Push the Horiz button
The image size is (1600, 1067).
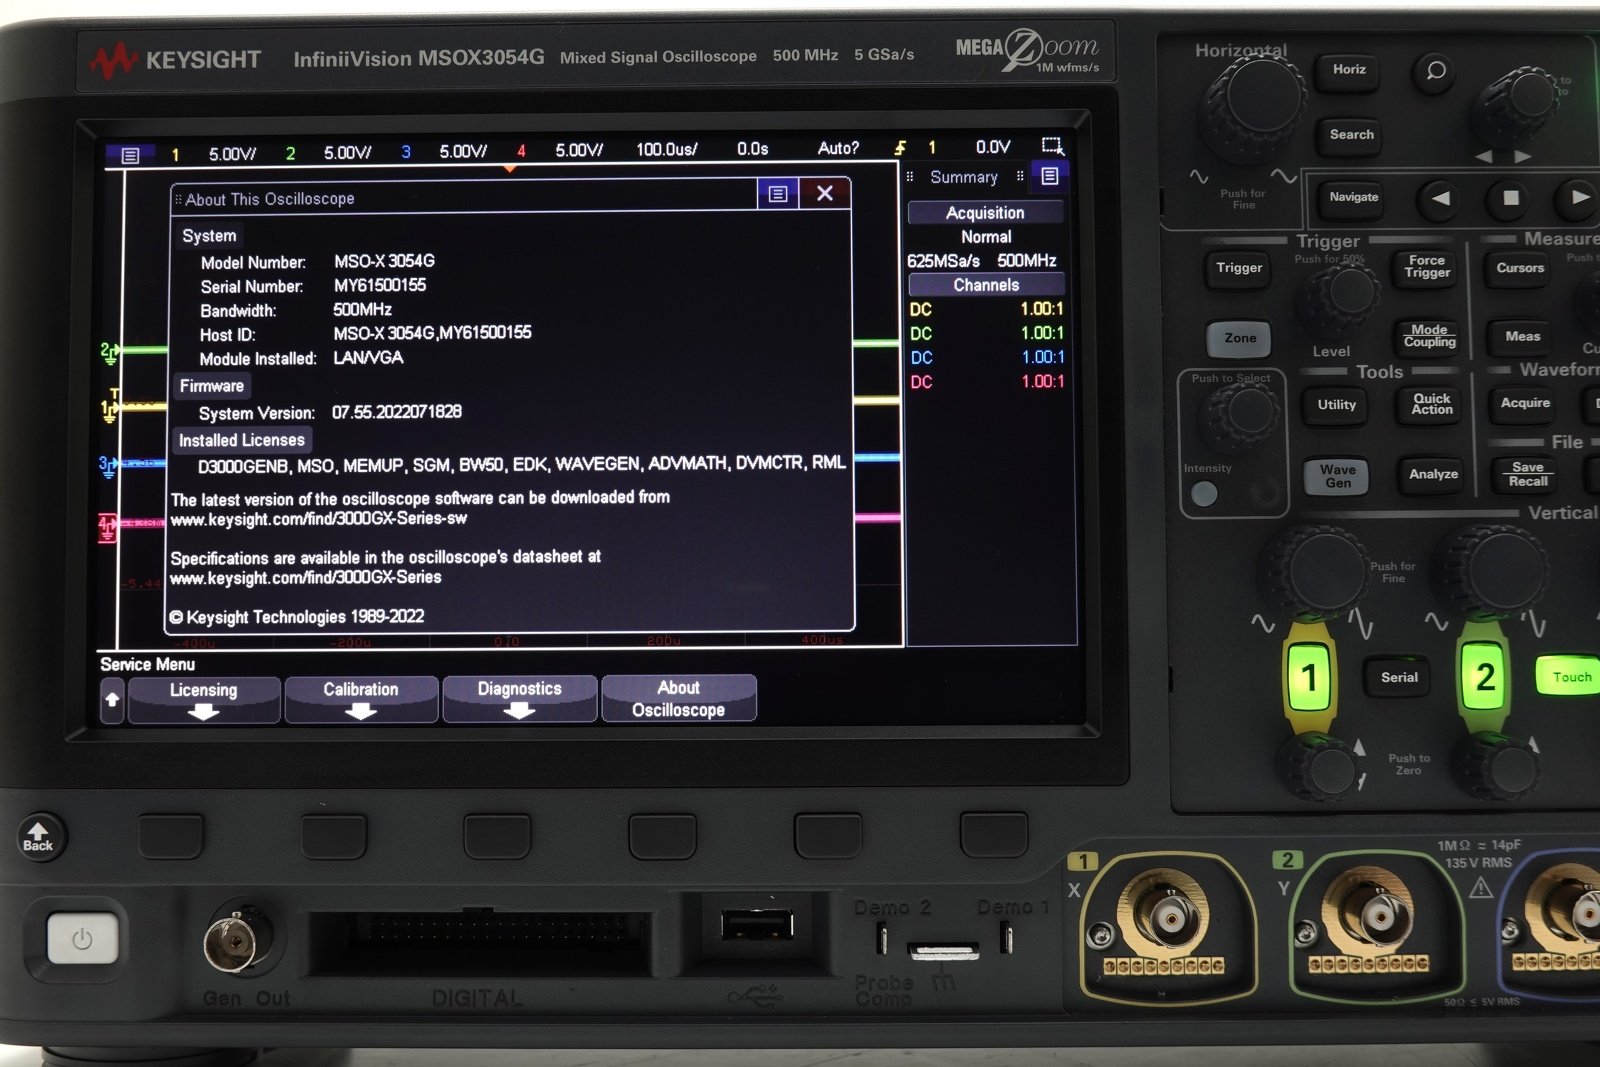(x=1349, y=70)
